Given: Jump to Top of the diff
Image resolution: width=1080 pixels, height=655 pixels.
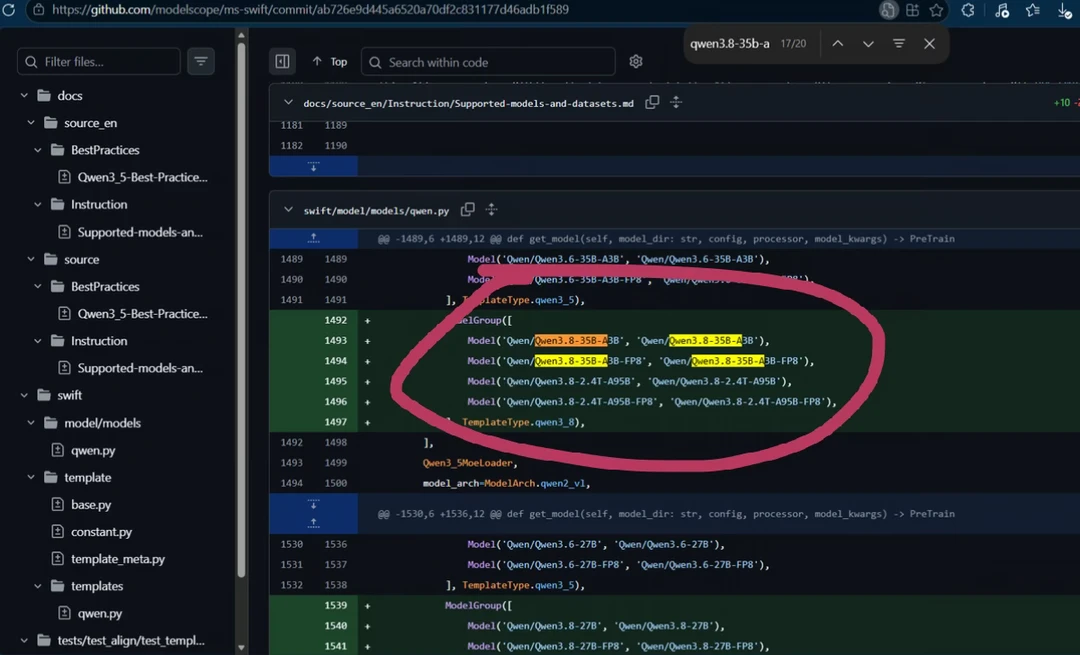Looking at the screenshot, I should coord(330,62).
